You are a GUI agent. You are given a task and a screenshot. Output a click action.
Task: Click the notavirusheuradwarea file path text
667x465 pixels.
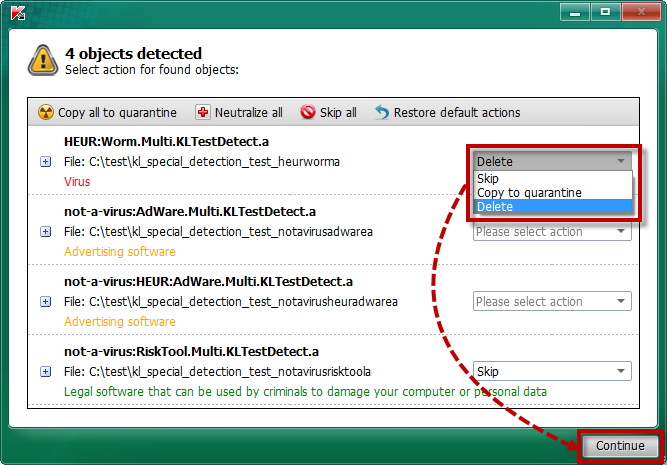pyautogui.click(x=231, y=302)
